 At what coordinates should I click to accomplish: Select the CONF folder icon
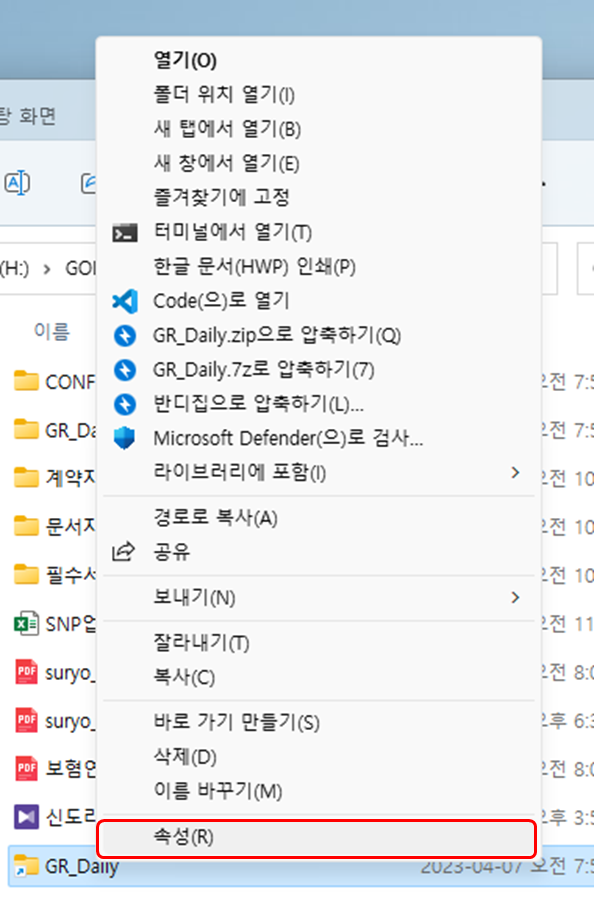pyautogui.click(x=26, y=381)
